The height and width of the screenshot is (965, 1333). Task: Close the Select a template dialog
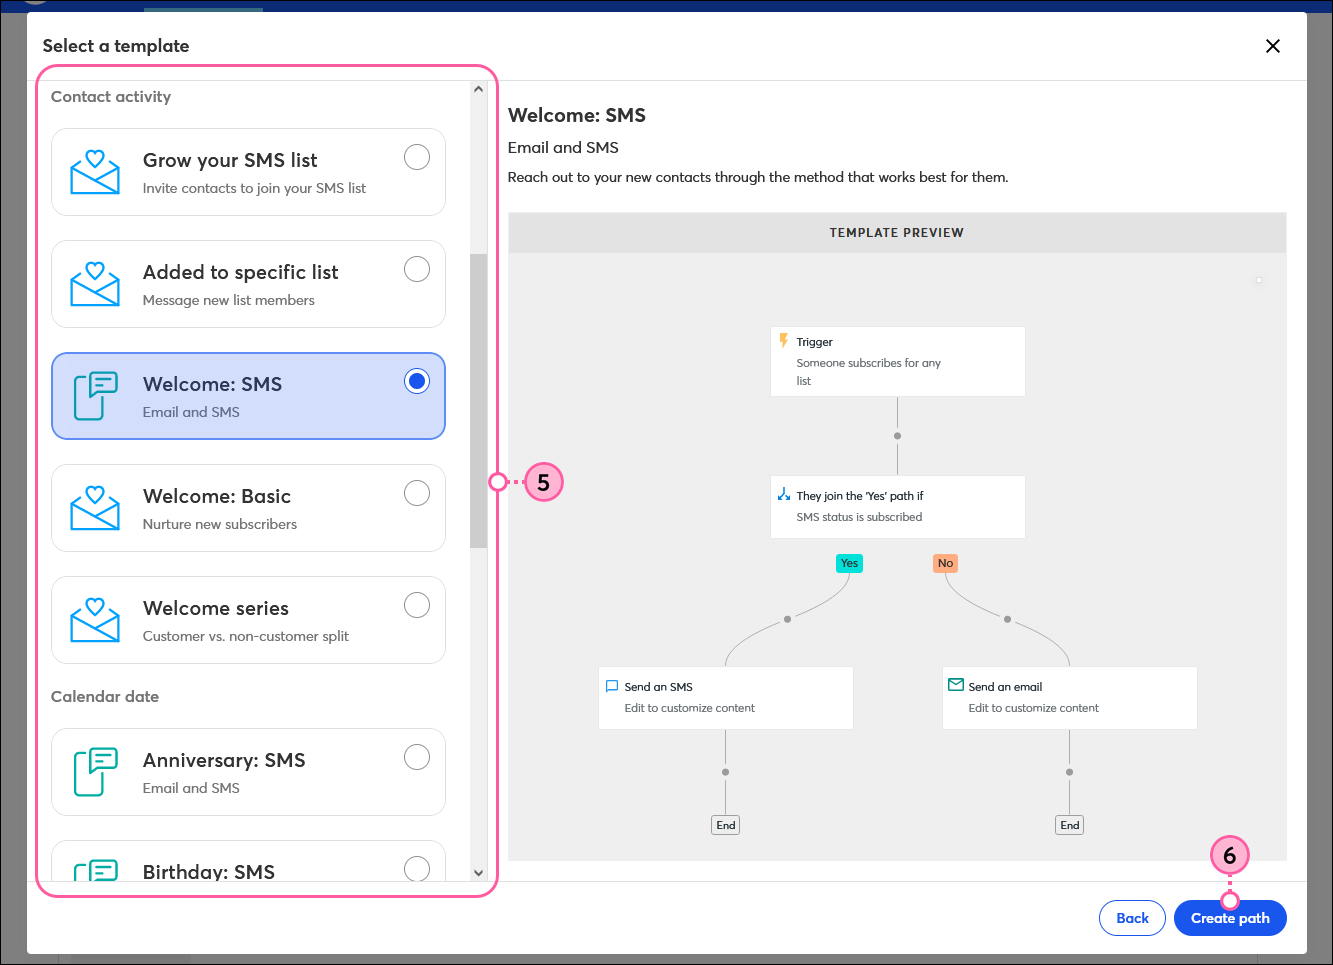pos(1272,46)
